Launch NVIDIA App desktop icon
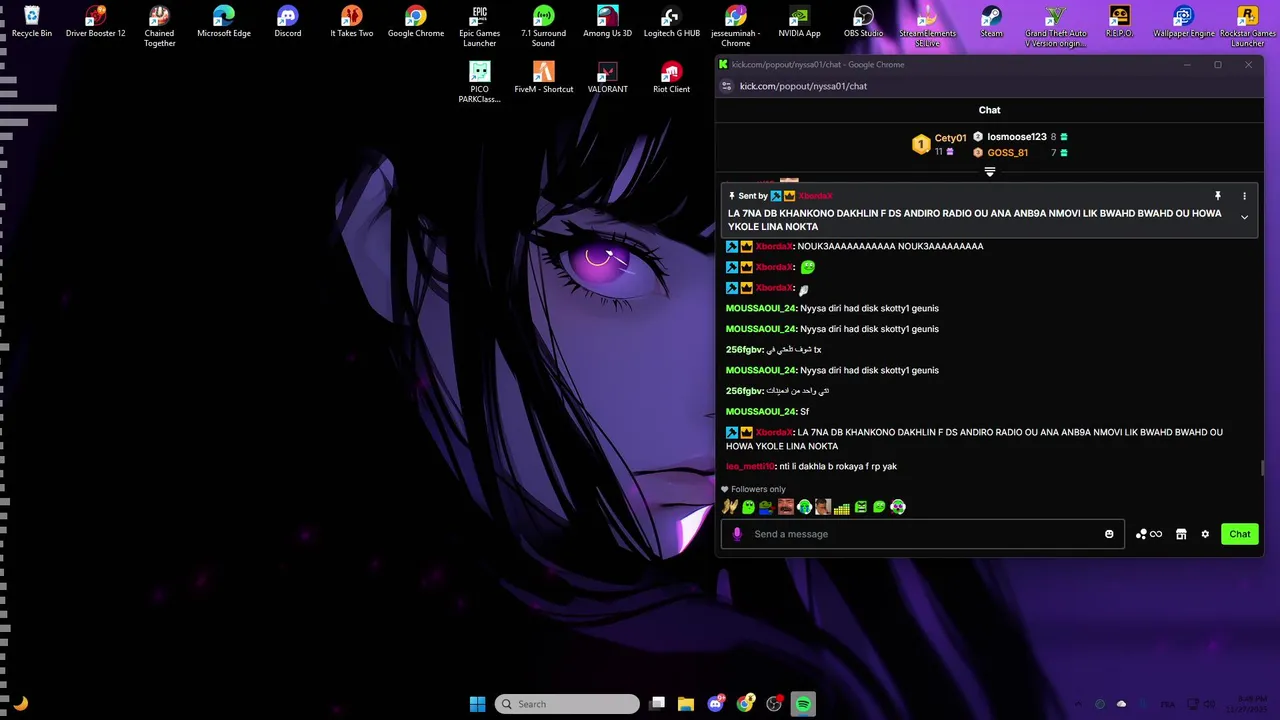The image size is (1280, 720). click(x=800, y=22)
